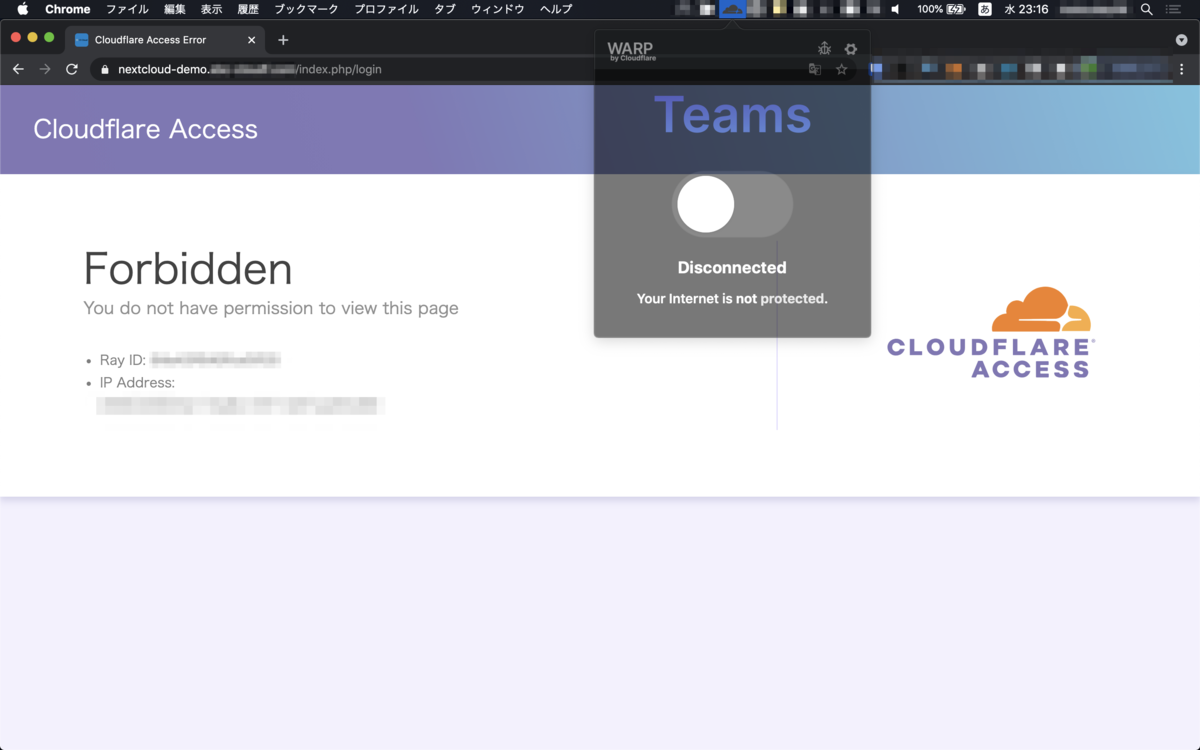Click the WARP bug report icon
This screenshot has width=1200, height=750.
coord(824,49)
